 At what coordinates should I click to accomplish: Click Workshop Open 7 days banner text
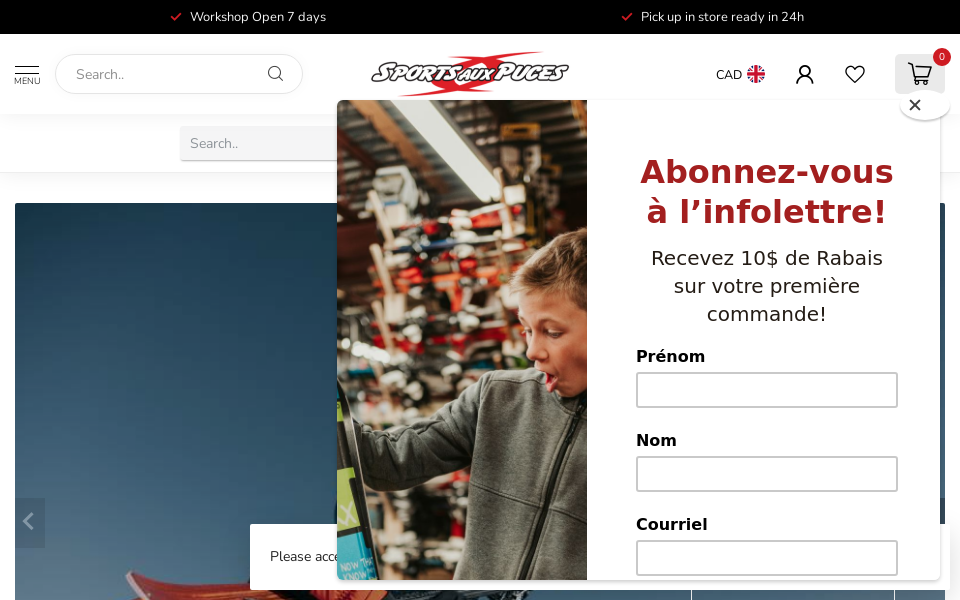(258, 17)
